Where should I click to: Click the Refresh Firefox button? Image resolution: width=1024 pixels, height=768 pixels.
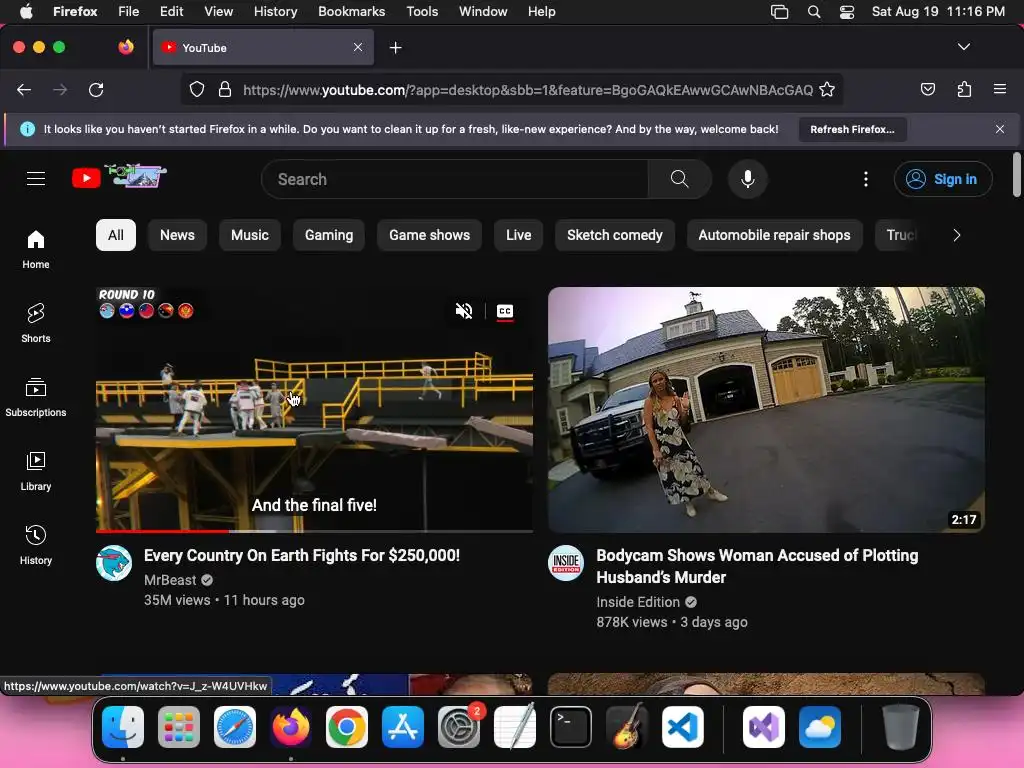coord(852,129)
